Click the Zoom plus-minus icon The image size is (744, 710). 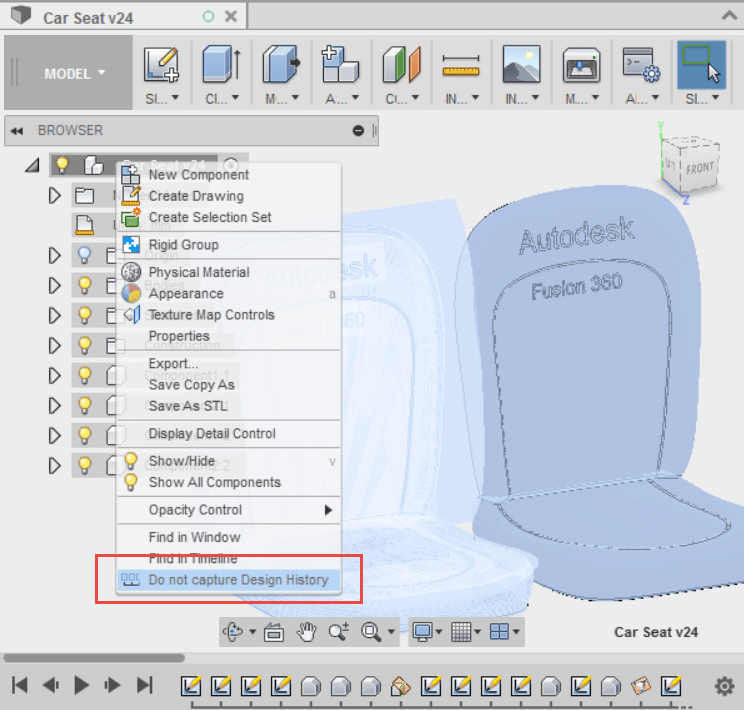click(x=339, y=632)
